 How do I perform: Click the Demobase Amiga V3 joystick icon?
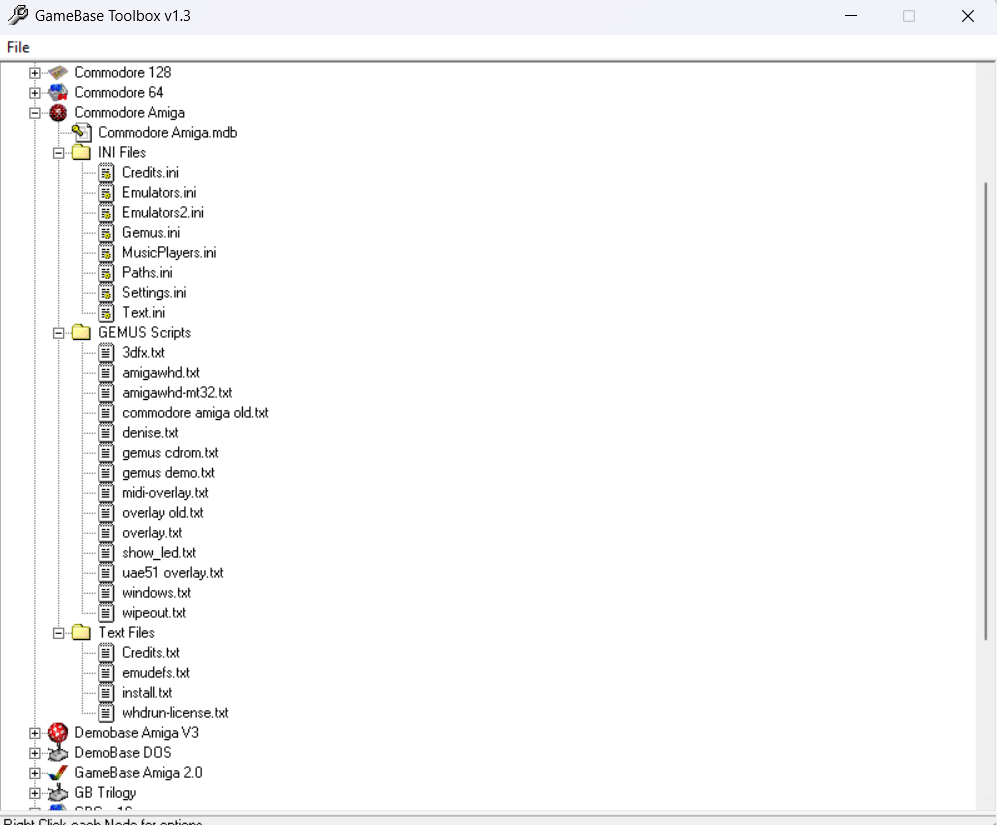click(58, 733)
